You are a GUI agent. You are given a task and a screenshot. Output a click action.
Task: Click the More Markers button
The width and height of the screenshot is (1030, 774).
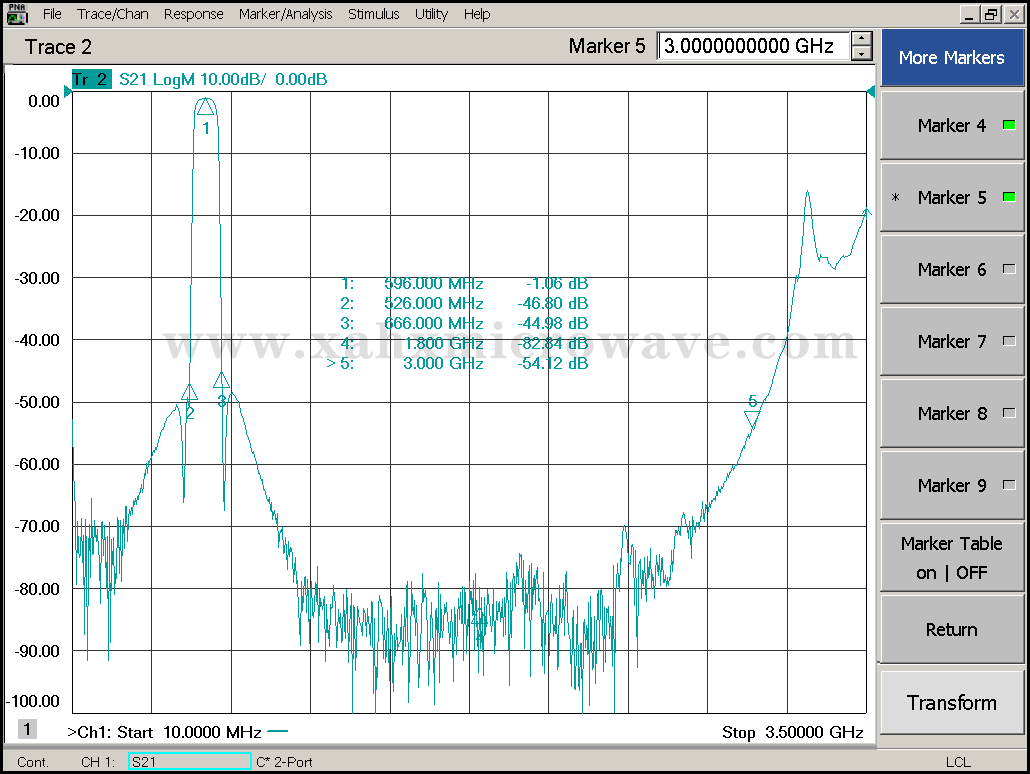point(951,58)
